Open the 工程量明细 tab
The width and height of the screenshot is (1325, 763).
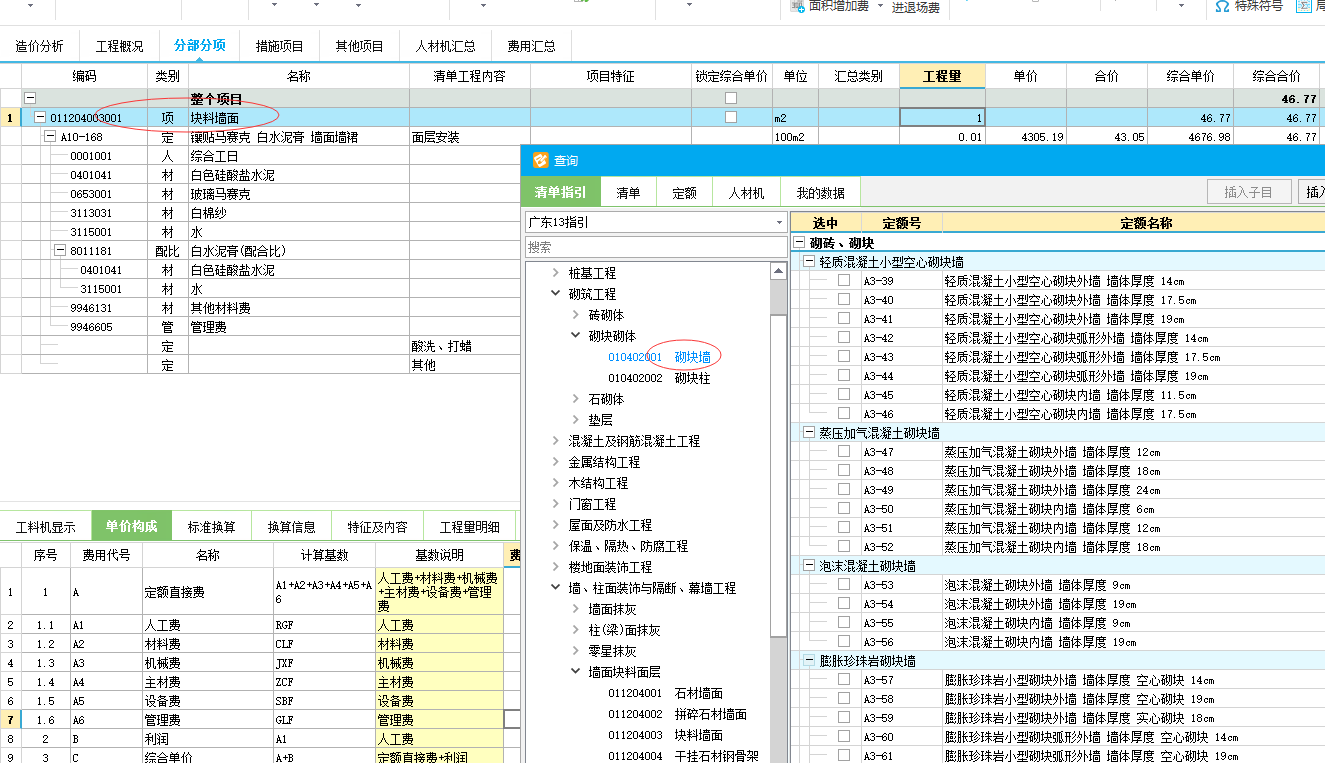pos(470,527)
